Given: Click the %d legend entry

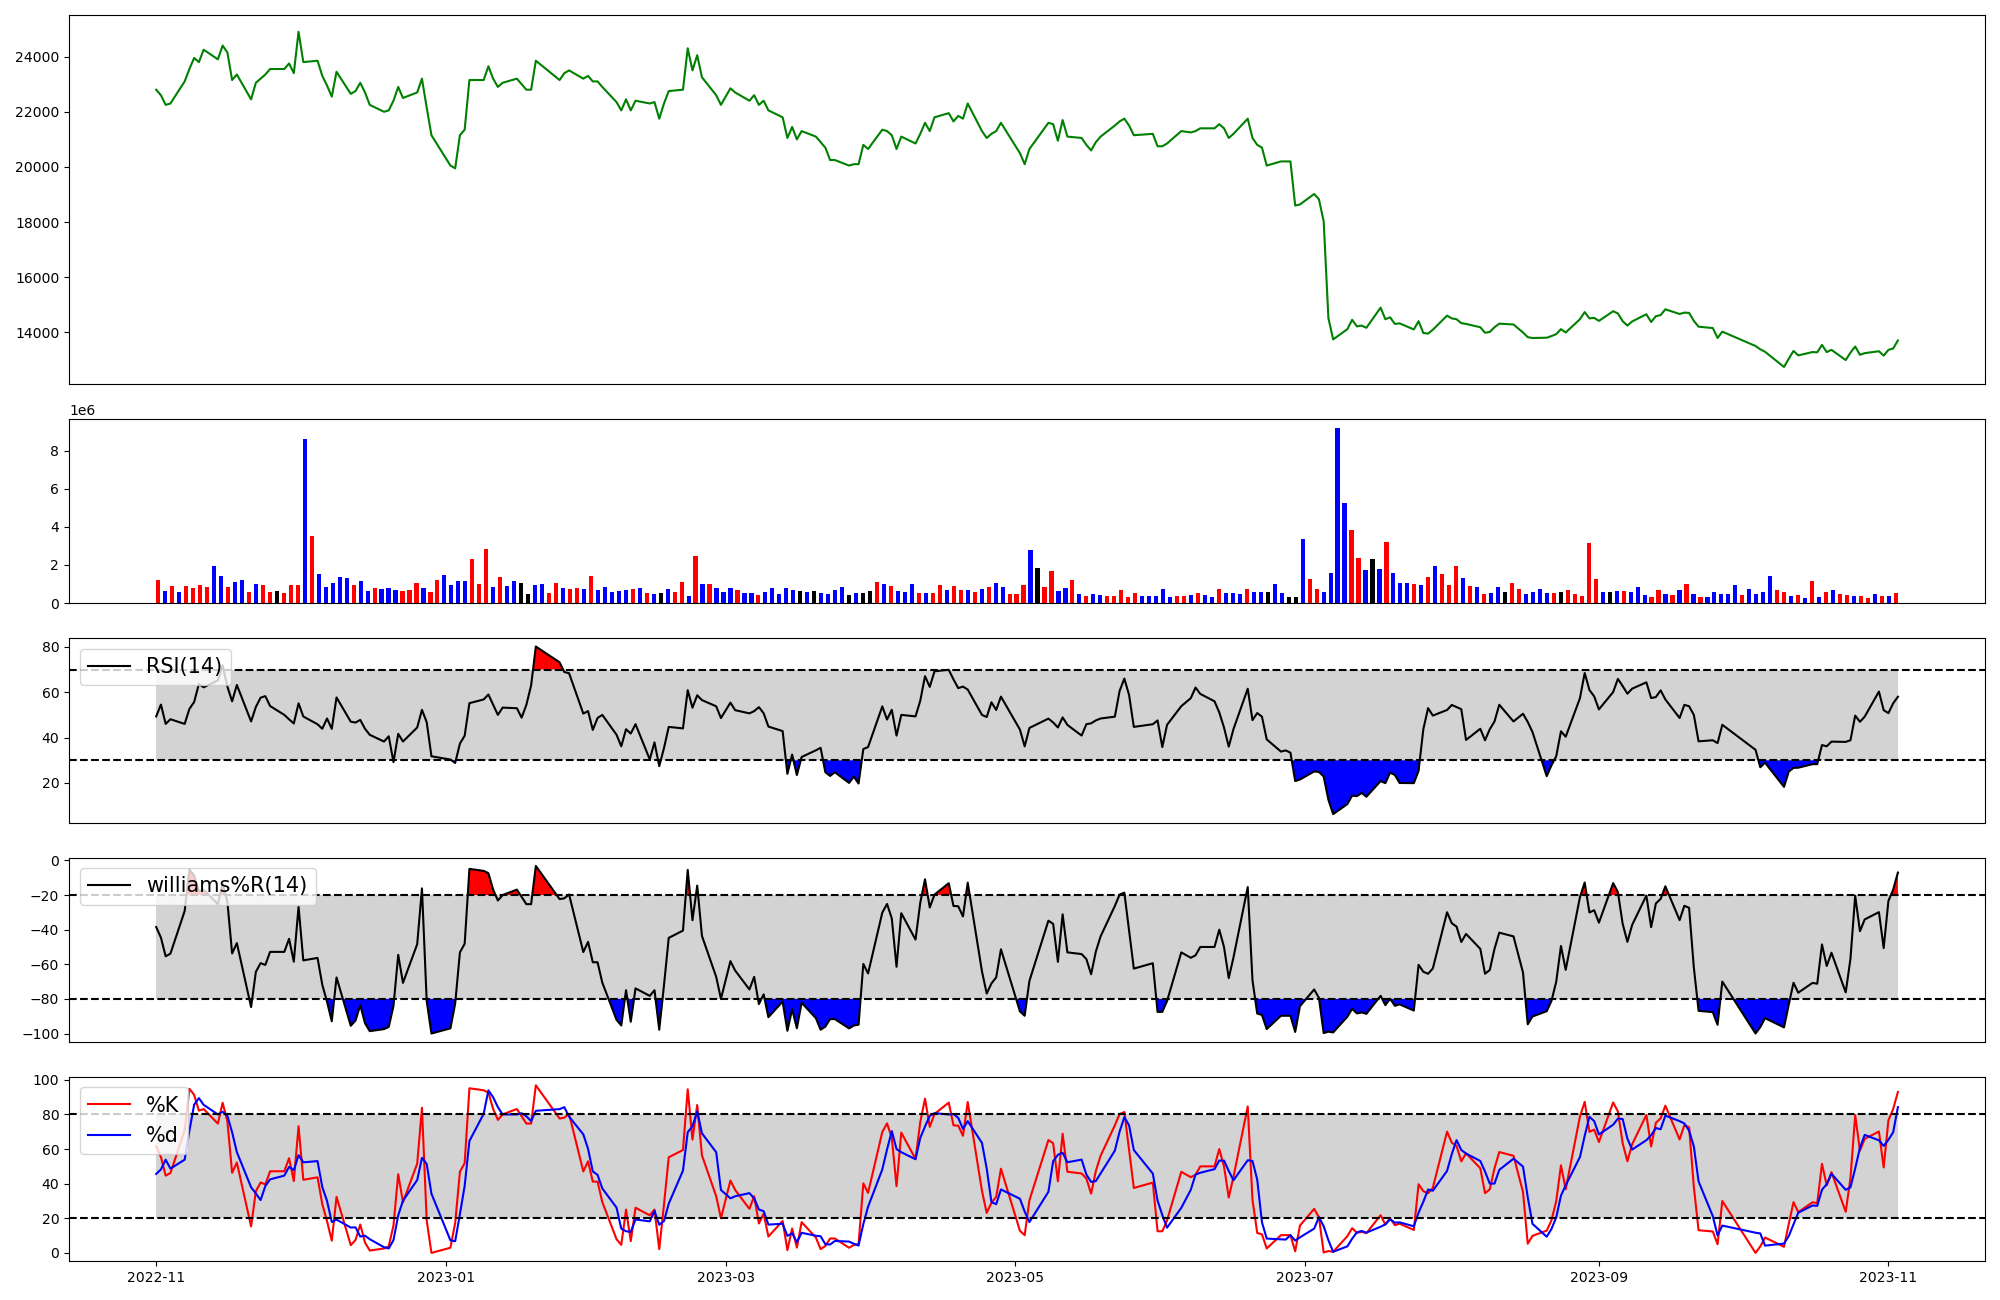Looking at the screenshot, I should click(x=161, y=1135).
